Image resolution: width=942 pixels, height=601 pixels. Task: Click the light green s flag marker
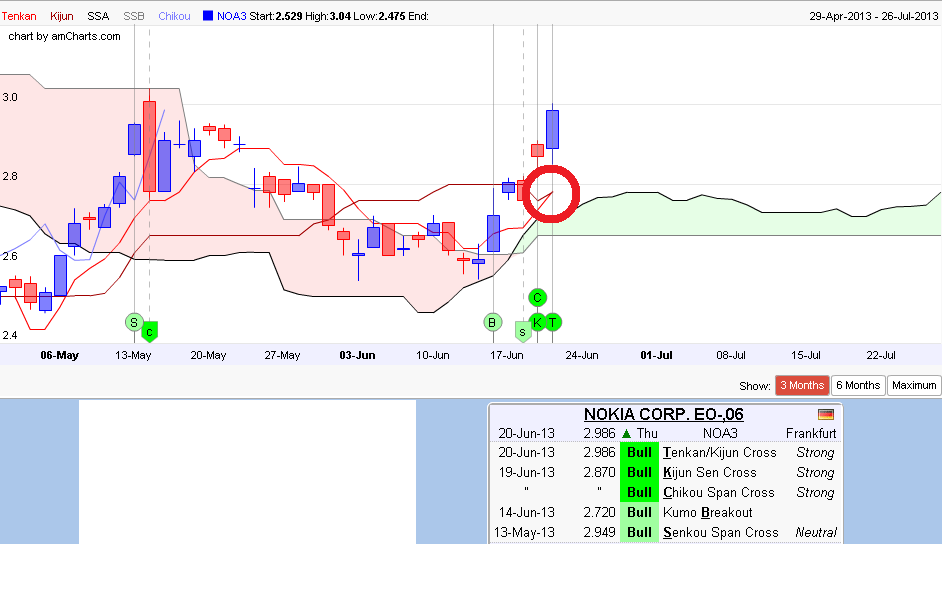[x=523, y=331]
